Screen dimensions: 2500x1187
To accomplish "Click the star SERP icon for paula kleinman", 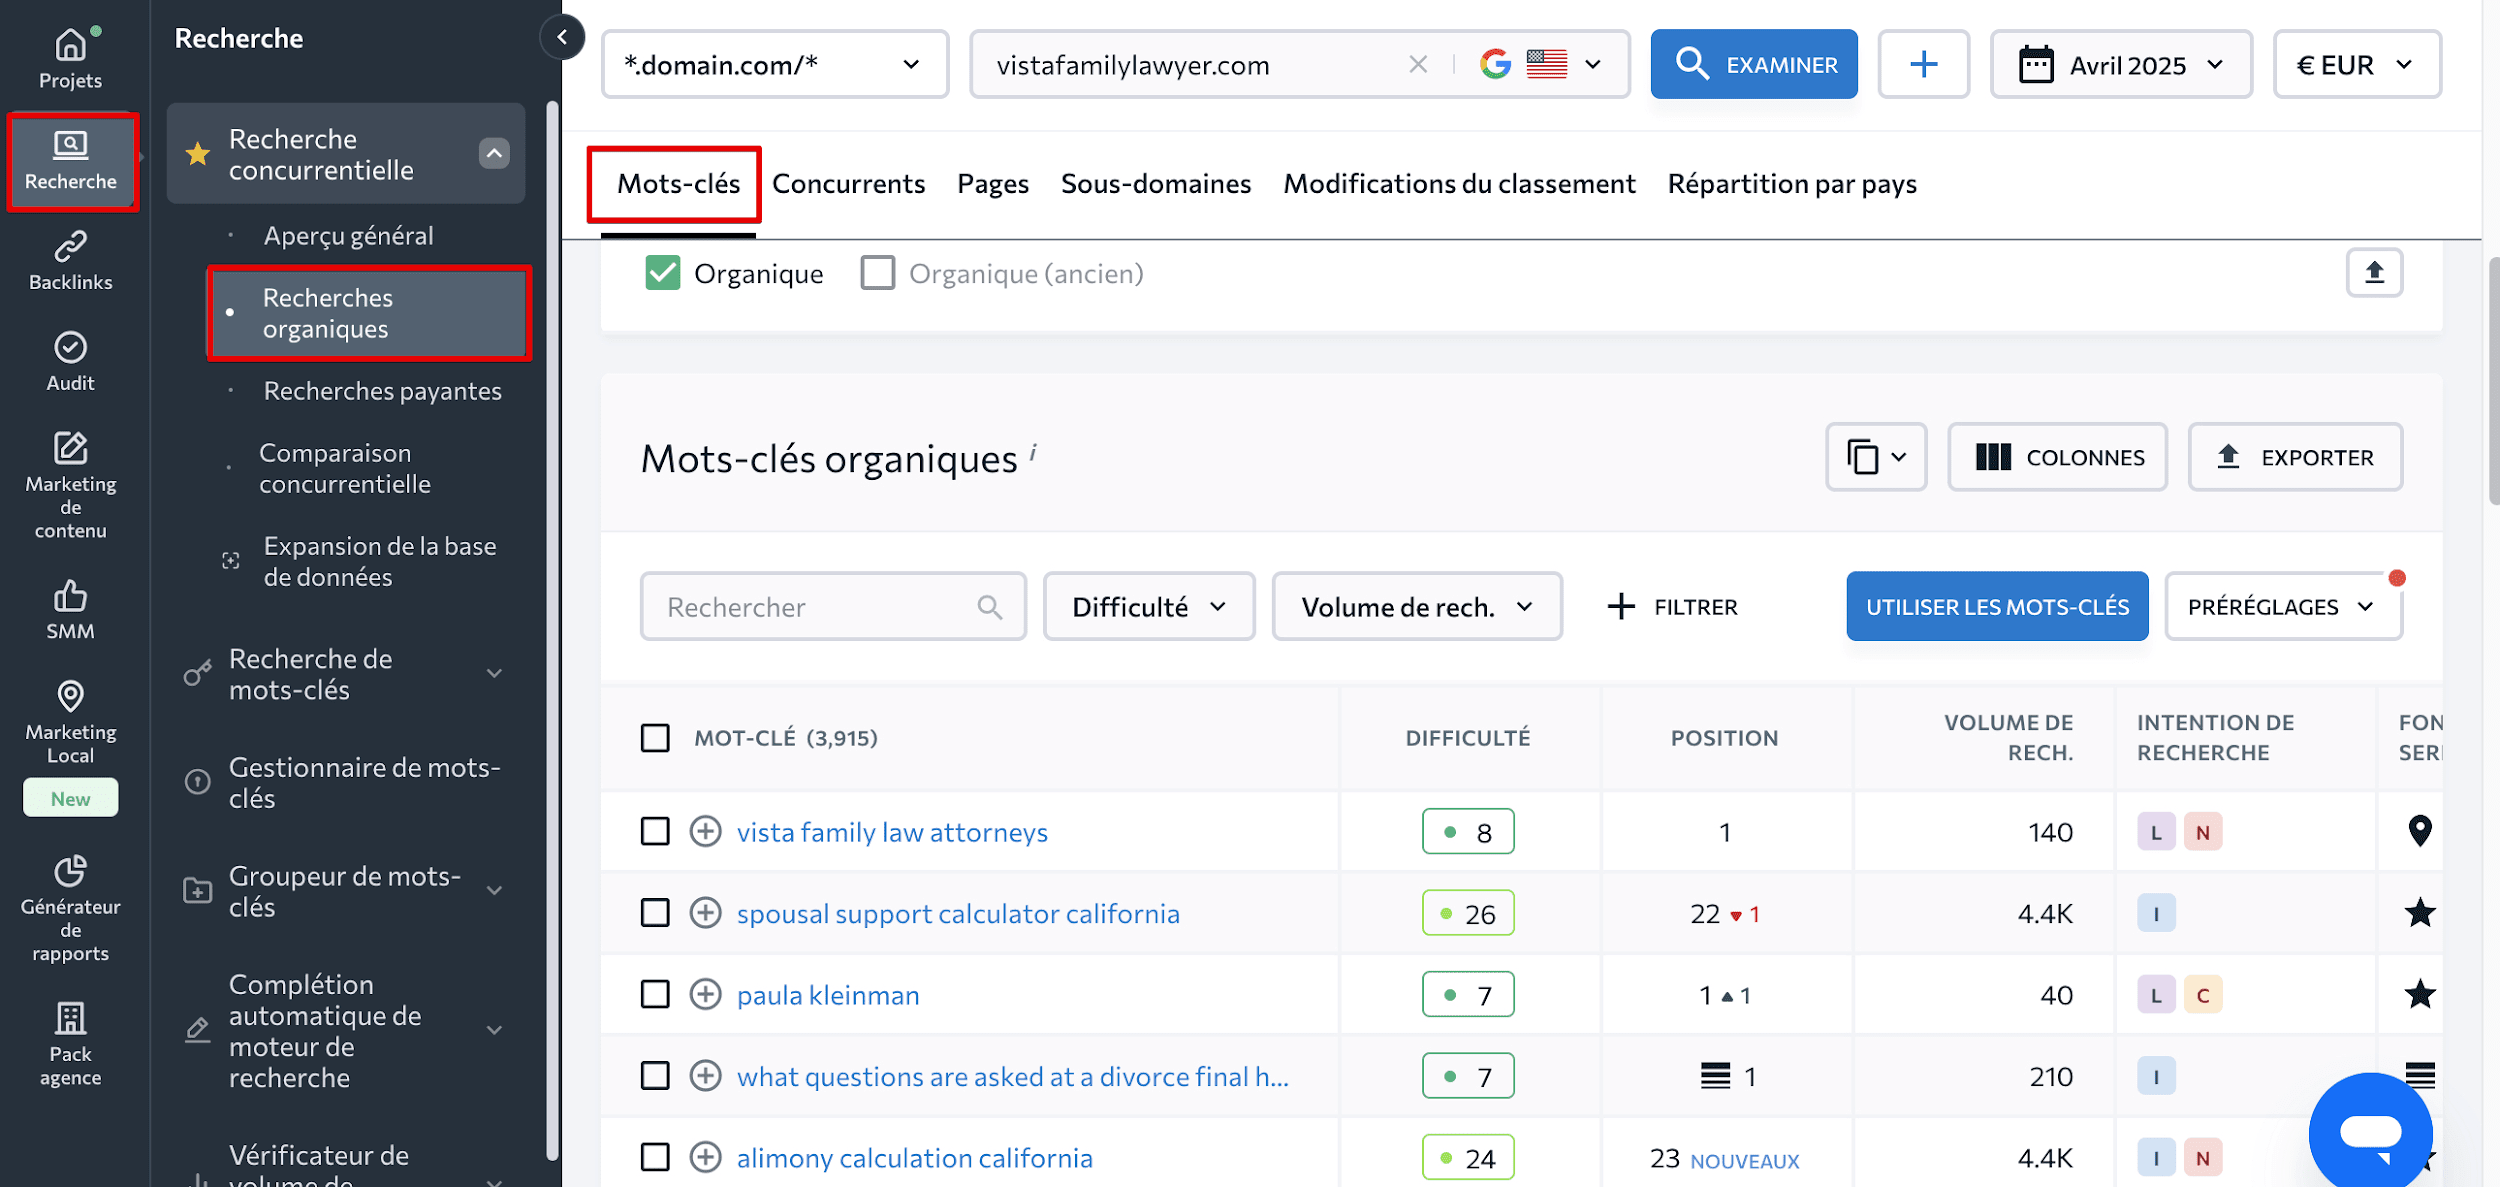I will pos(2419,994).
